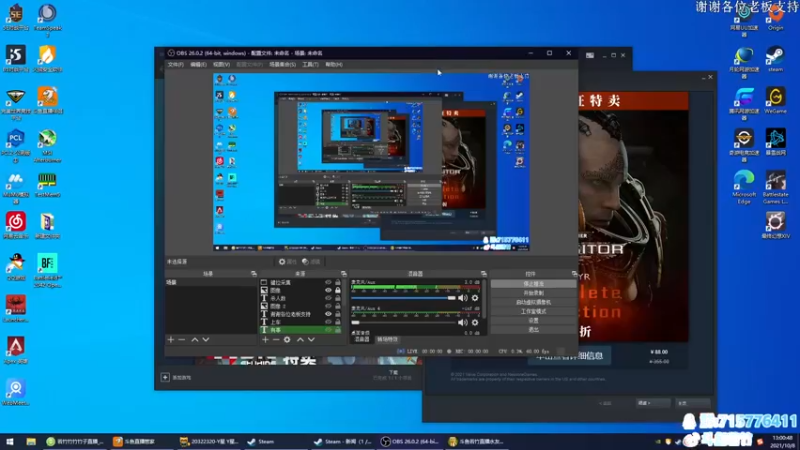Open the 编辑(E) menu in OBS
Image resolution: width=800 pixels, height=450 pixels.
tap(198, 65)
